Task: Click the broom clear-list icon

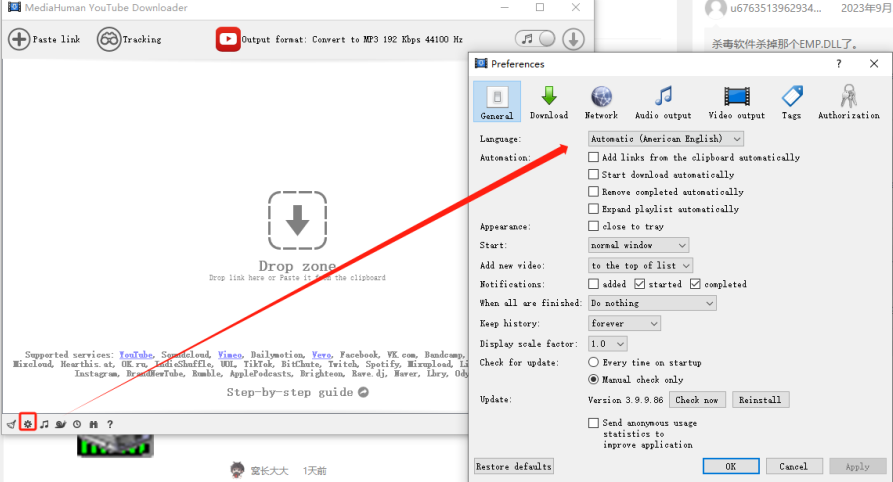Action: click(11, 424)
